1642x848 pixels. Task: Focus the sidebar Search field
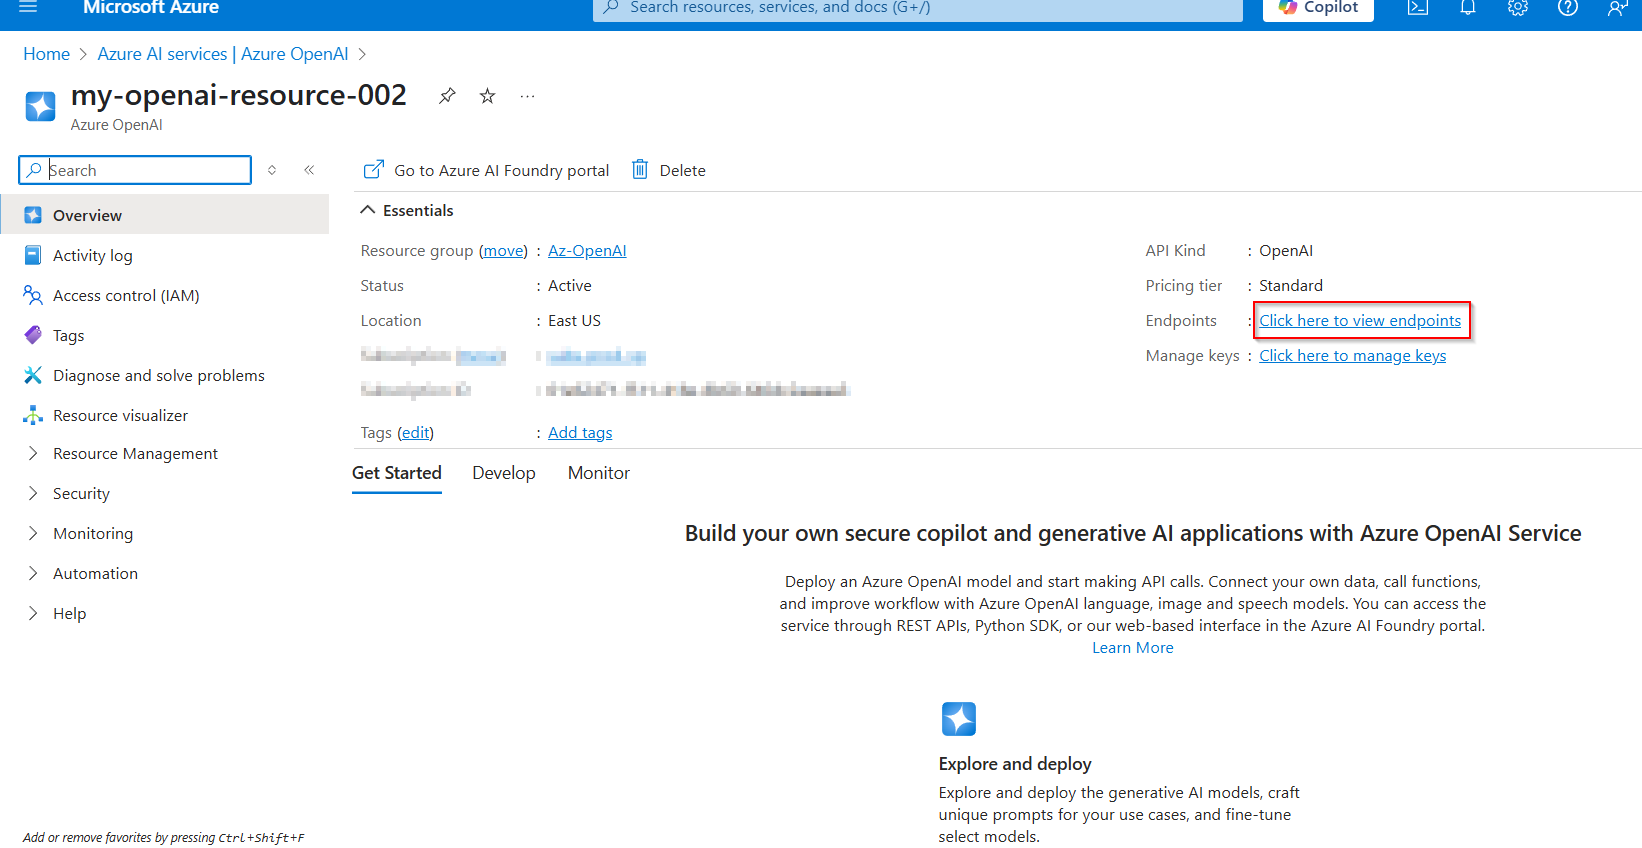coord(135,170)
